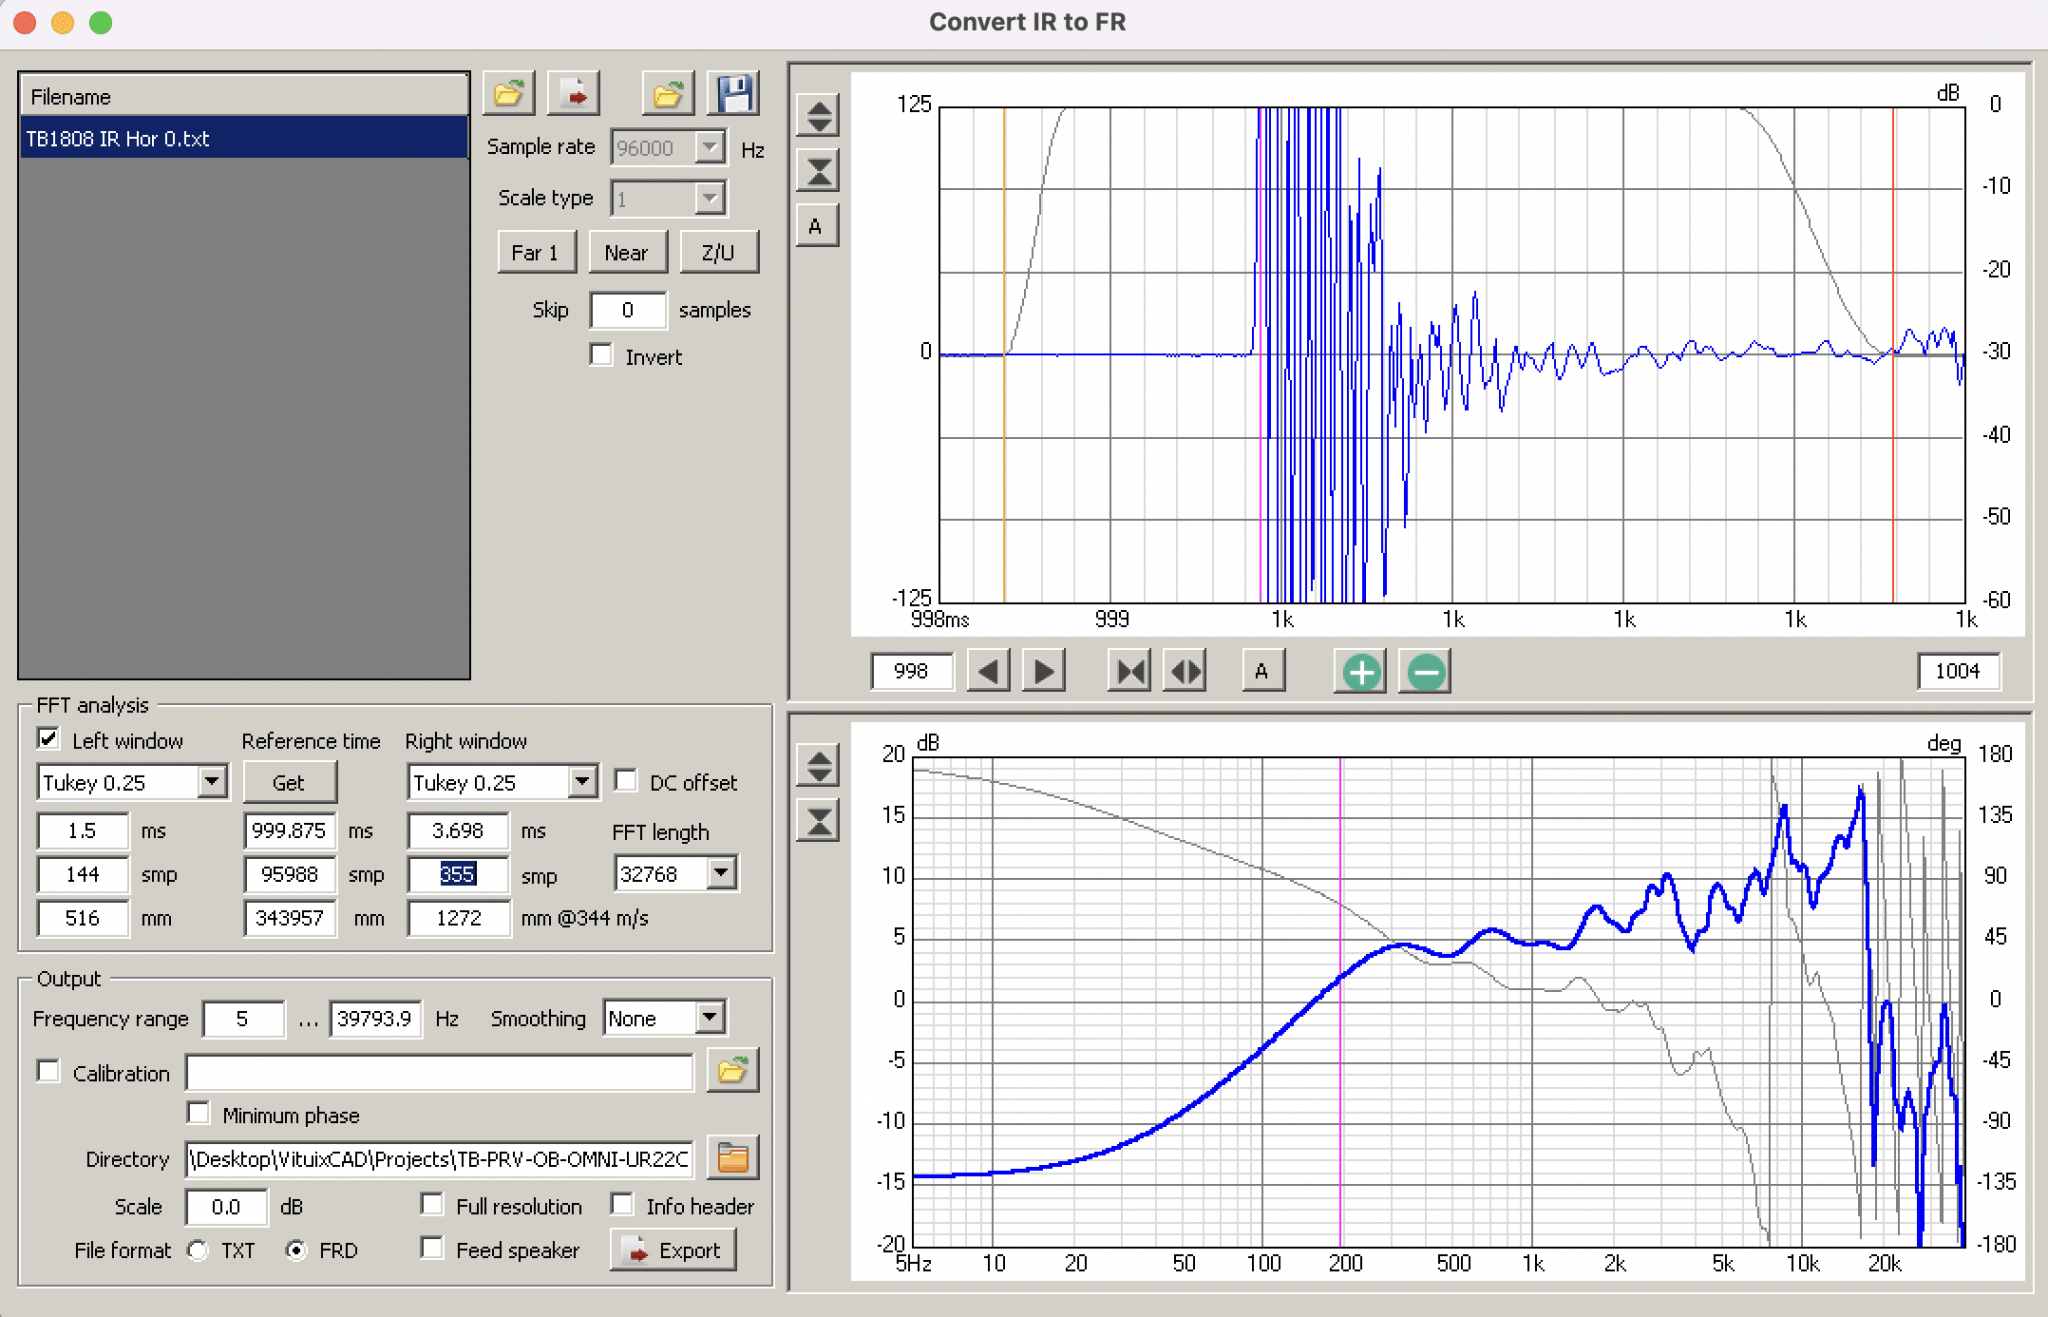This screenshot has width=2048, height=1317.
Task: Click left window 516 mm field
Action: [83, 918]
